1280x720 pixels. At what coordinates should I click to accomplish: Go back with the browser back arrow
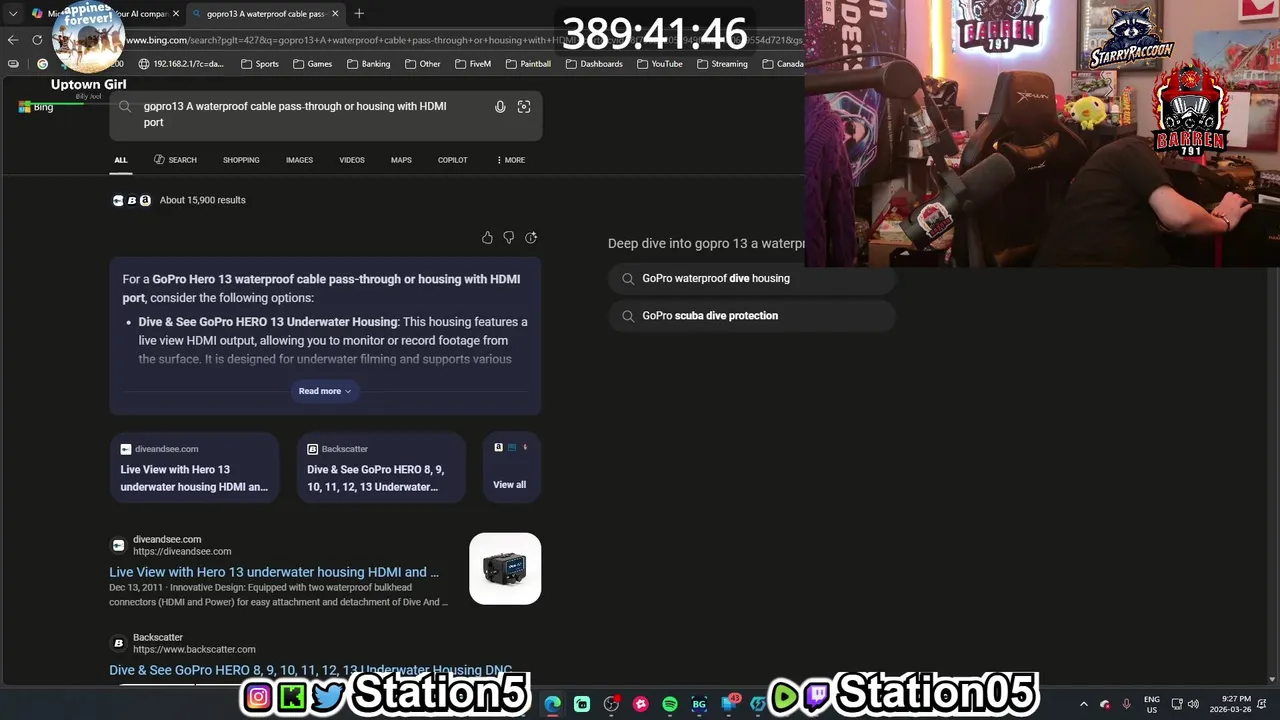pyautogui.click(x=13, y=40)
